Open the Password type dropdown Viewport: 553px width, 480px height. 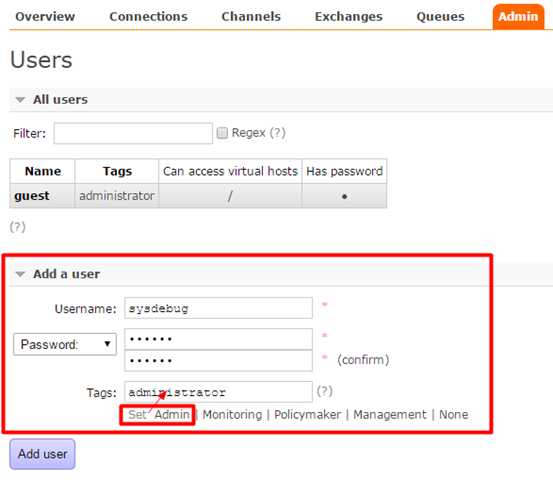(x=65, y=344)
